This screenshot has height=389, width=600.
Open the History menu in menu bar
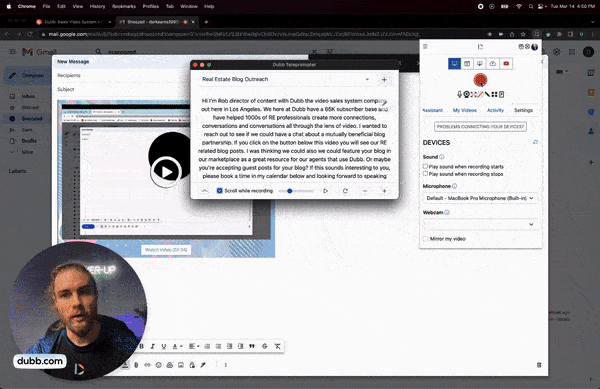pos(97,7)
